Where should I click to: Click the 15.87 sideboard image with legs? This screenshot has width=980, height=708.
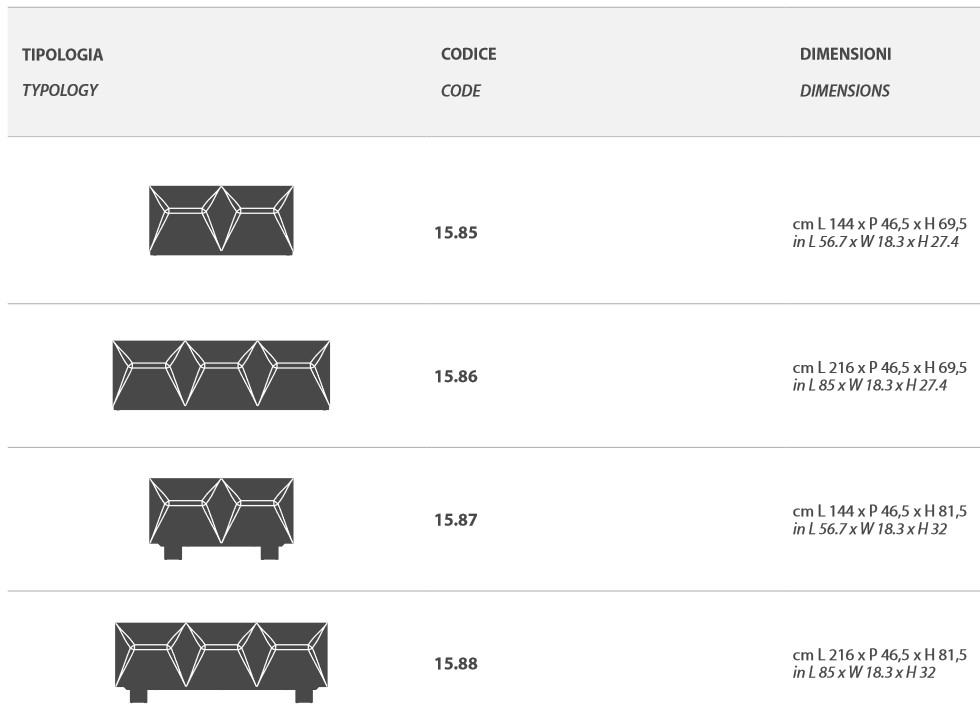(x=221, y=518)
